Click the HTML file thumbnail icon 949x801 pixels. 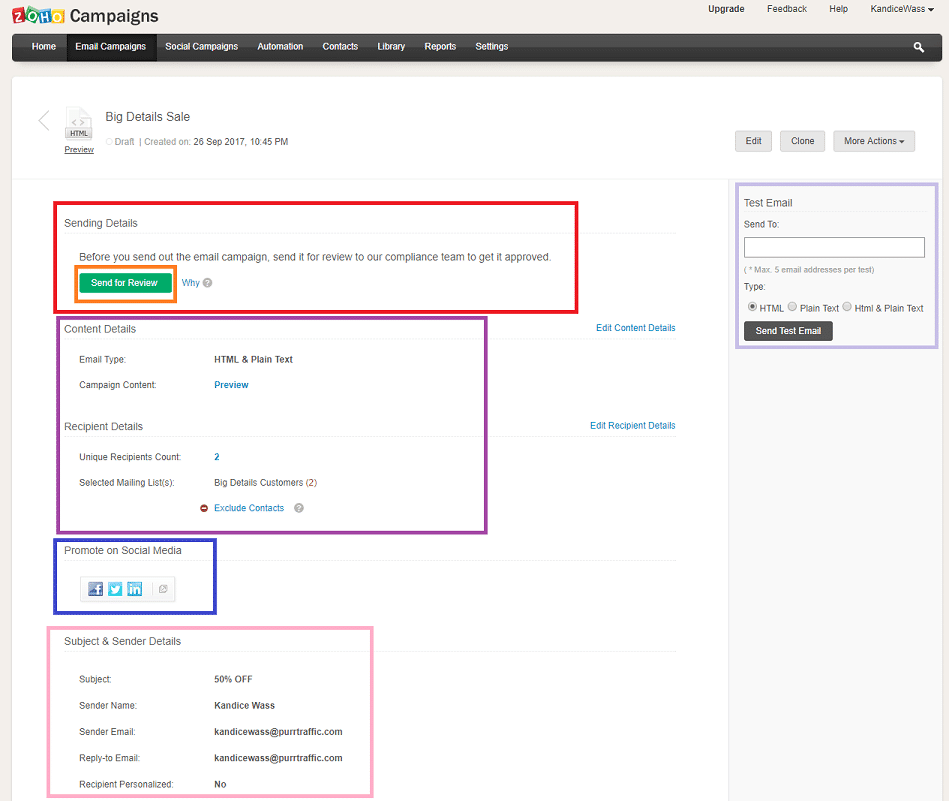(79, 124)
